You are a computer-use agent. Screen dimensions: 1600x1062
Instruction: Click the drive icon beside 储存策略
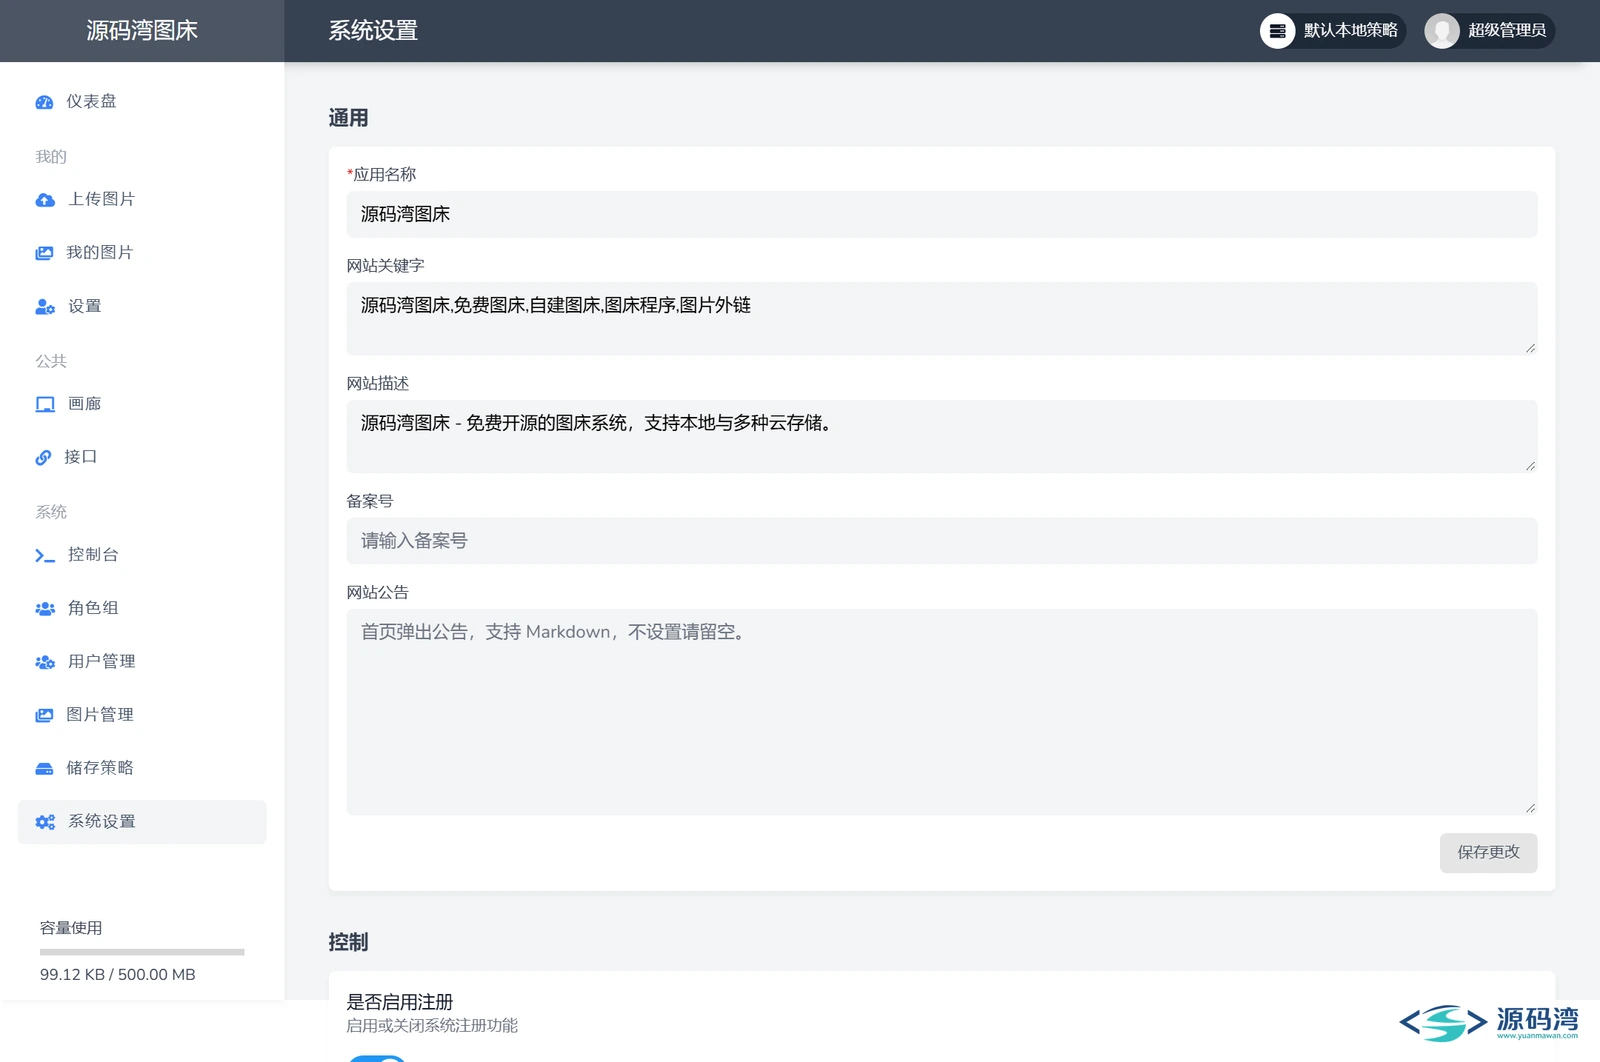tap(44, 768)
